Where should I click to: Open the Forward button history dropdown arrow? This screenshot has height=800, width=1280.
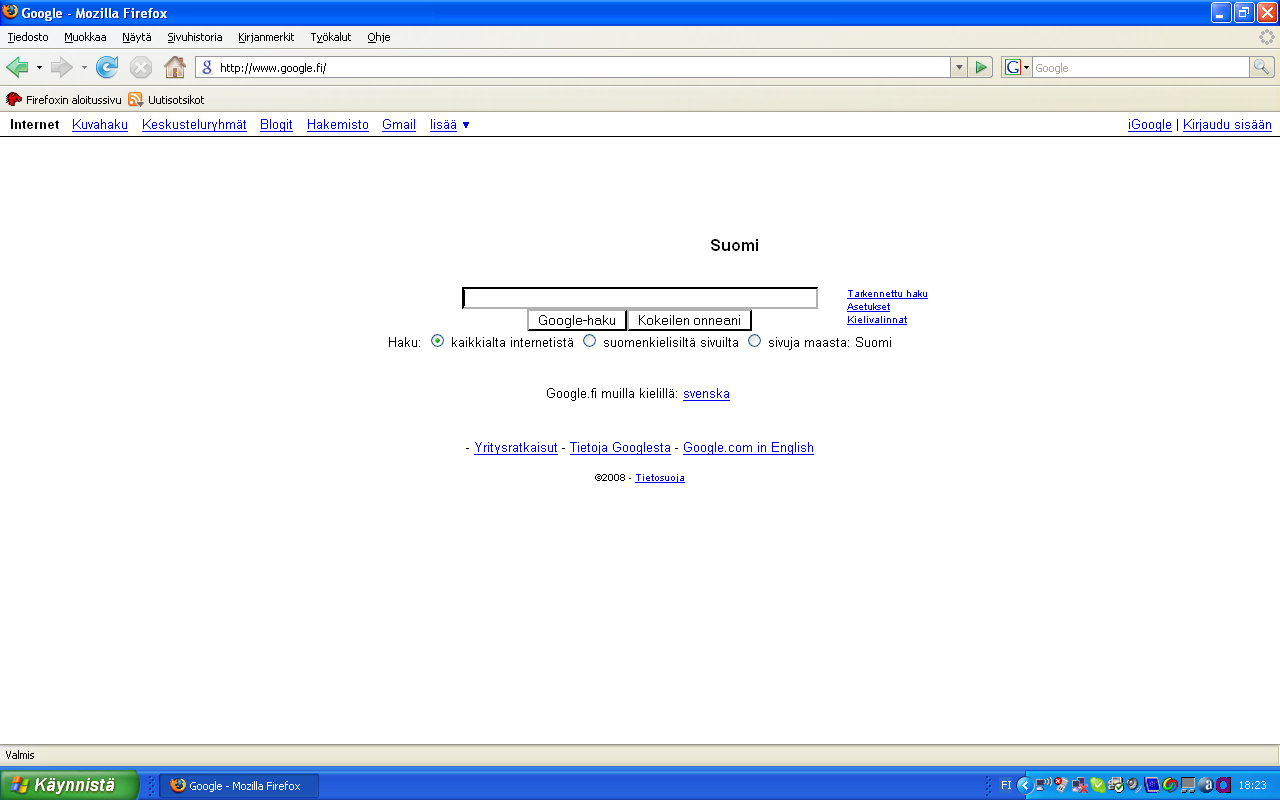coord(85,68)
